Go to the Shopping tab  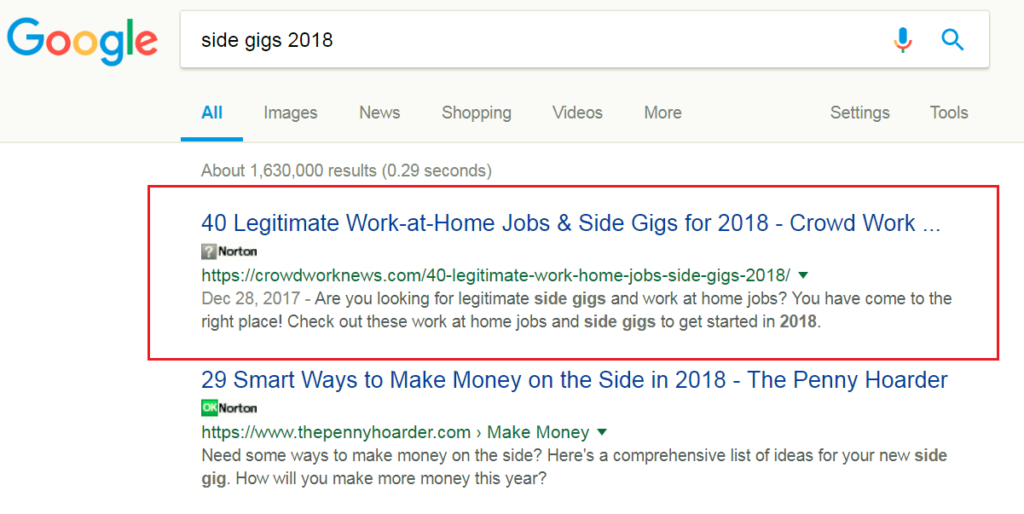[476, 113]
